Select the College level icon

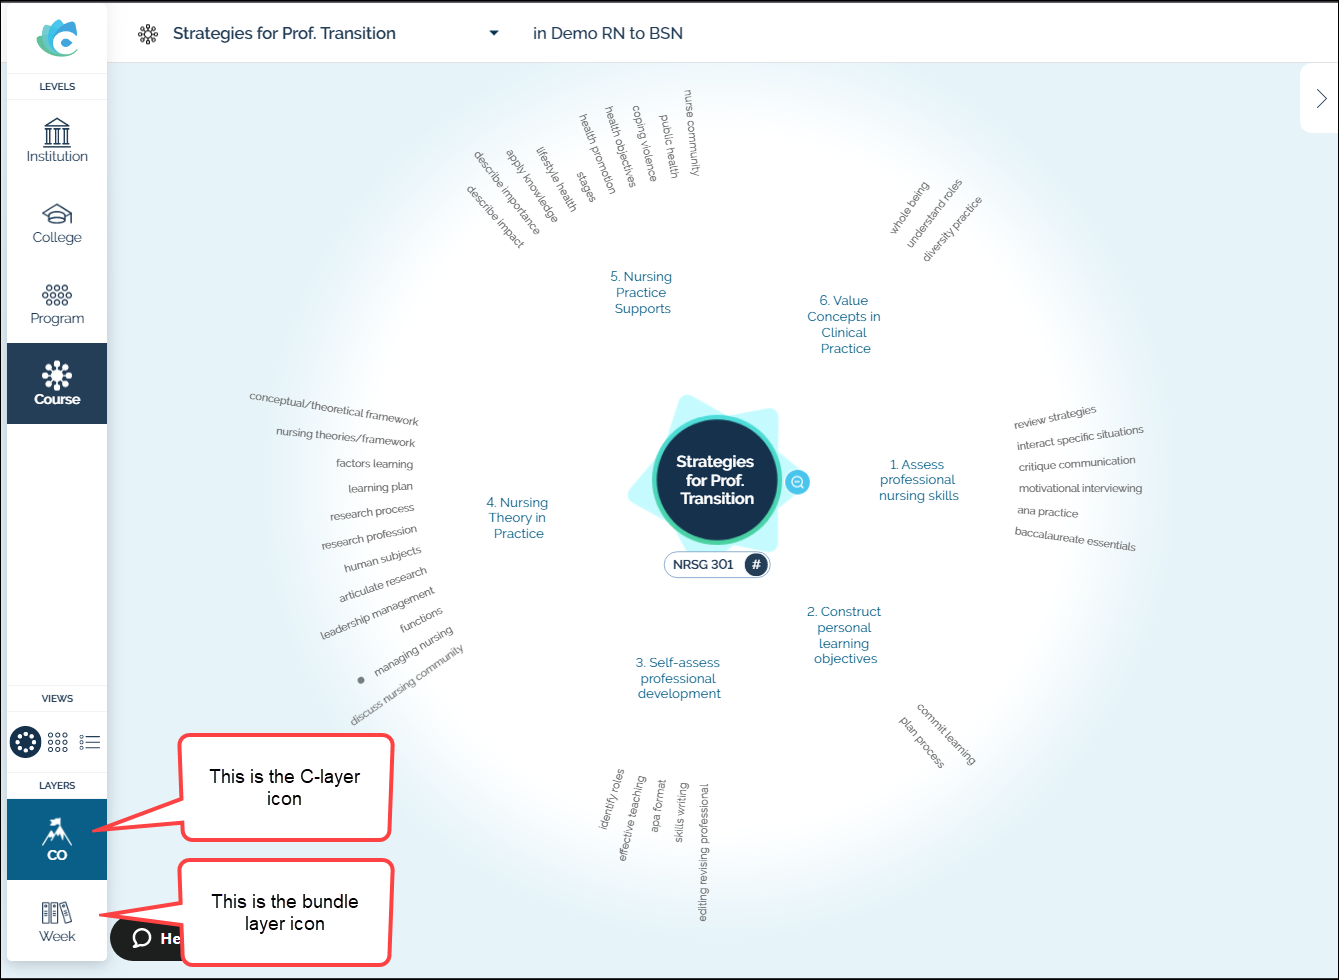tap(56, 222)
